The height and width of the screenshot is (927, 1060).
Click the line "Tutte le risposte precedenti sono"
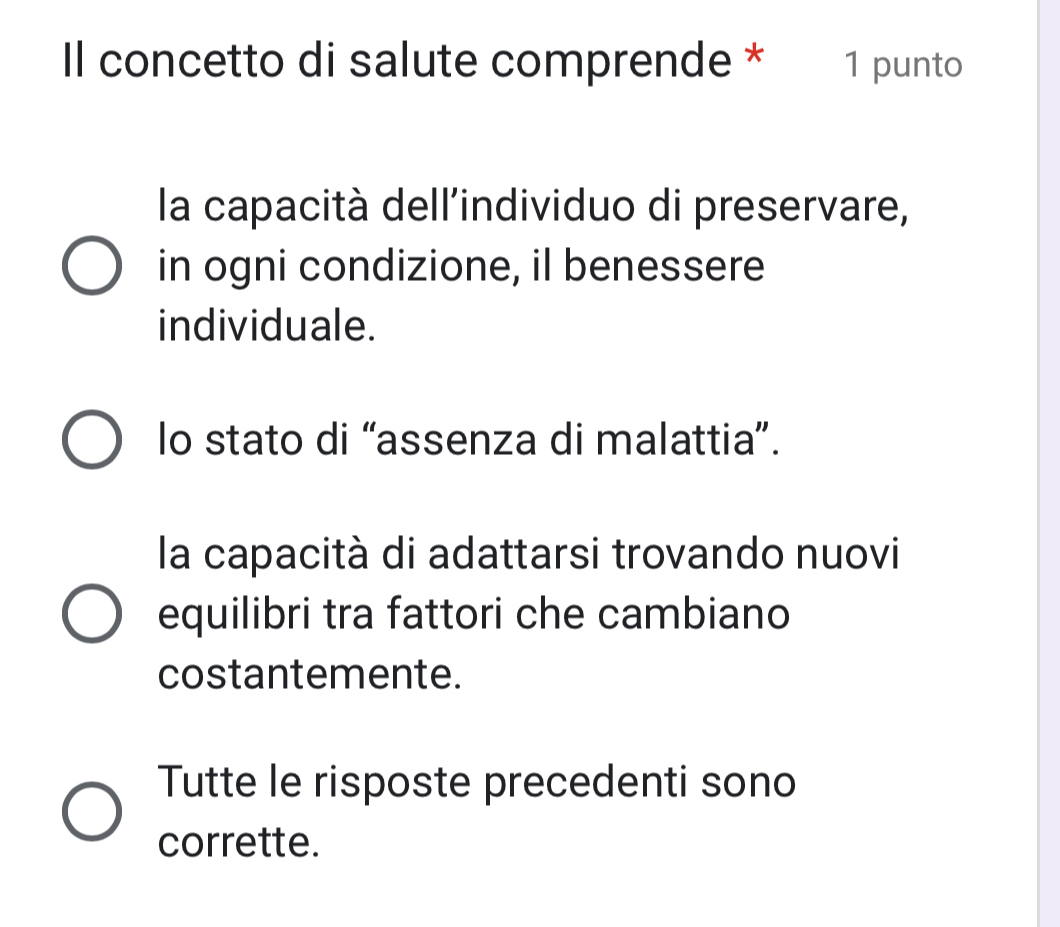coord(477,782)
